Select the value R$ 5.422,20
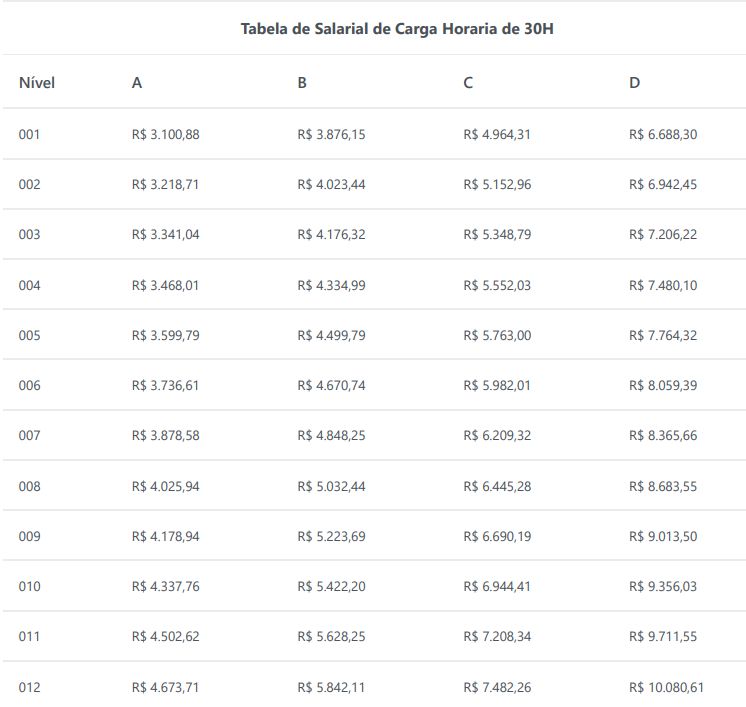746x707 pixels. click(331, 586)
